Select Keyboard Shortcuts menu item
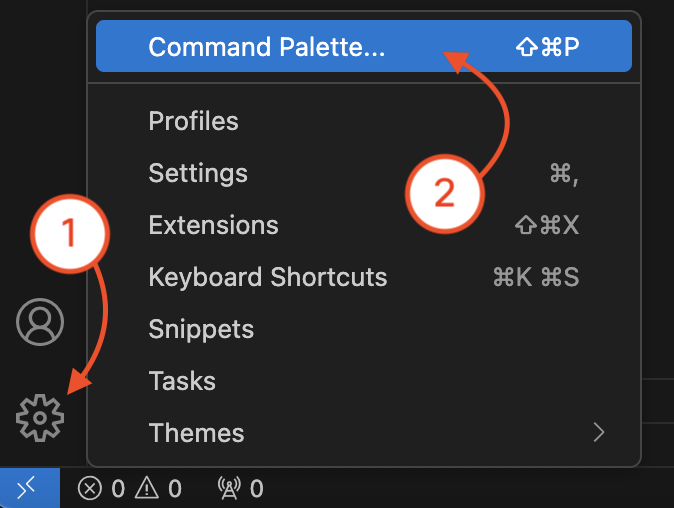The height and width of the screenshot is (508, 674). 267,277
